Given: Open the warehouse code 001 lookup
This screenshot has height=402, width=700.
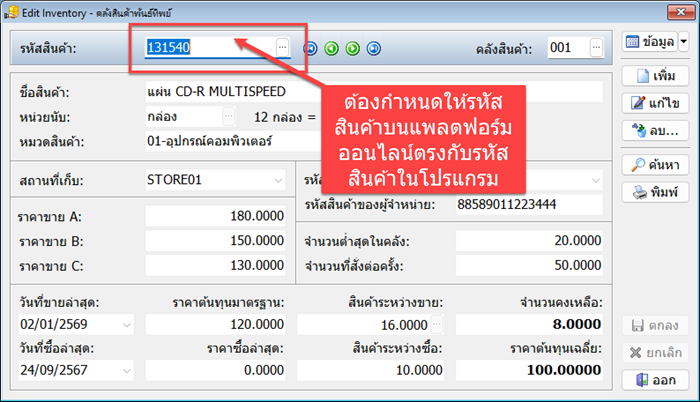Looking at the screenshot, I should click(x=596, y=47).
